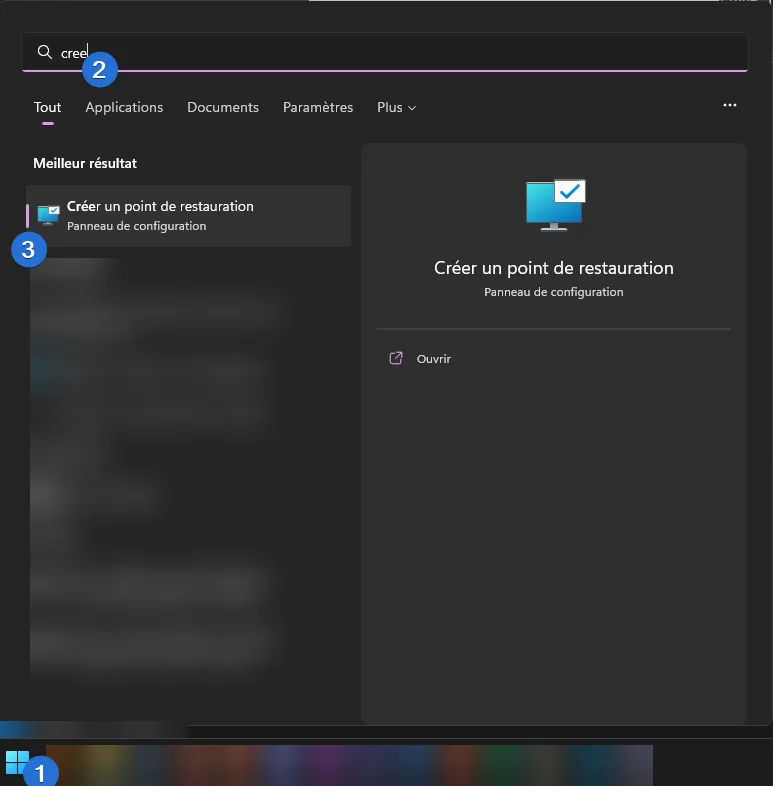Click the blue number 1 badge
The height and width of the screenshot is (786, 773).
(41, 772)
